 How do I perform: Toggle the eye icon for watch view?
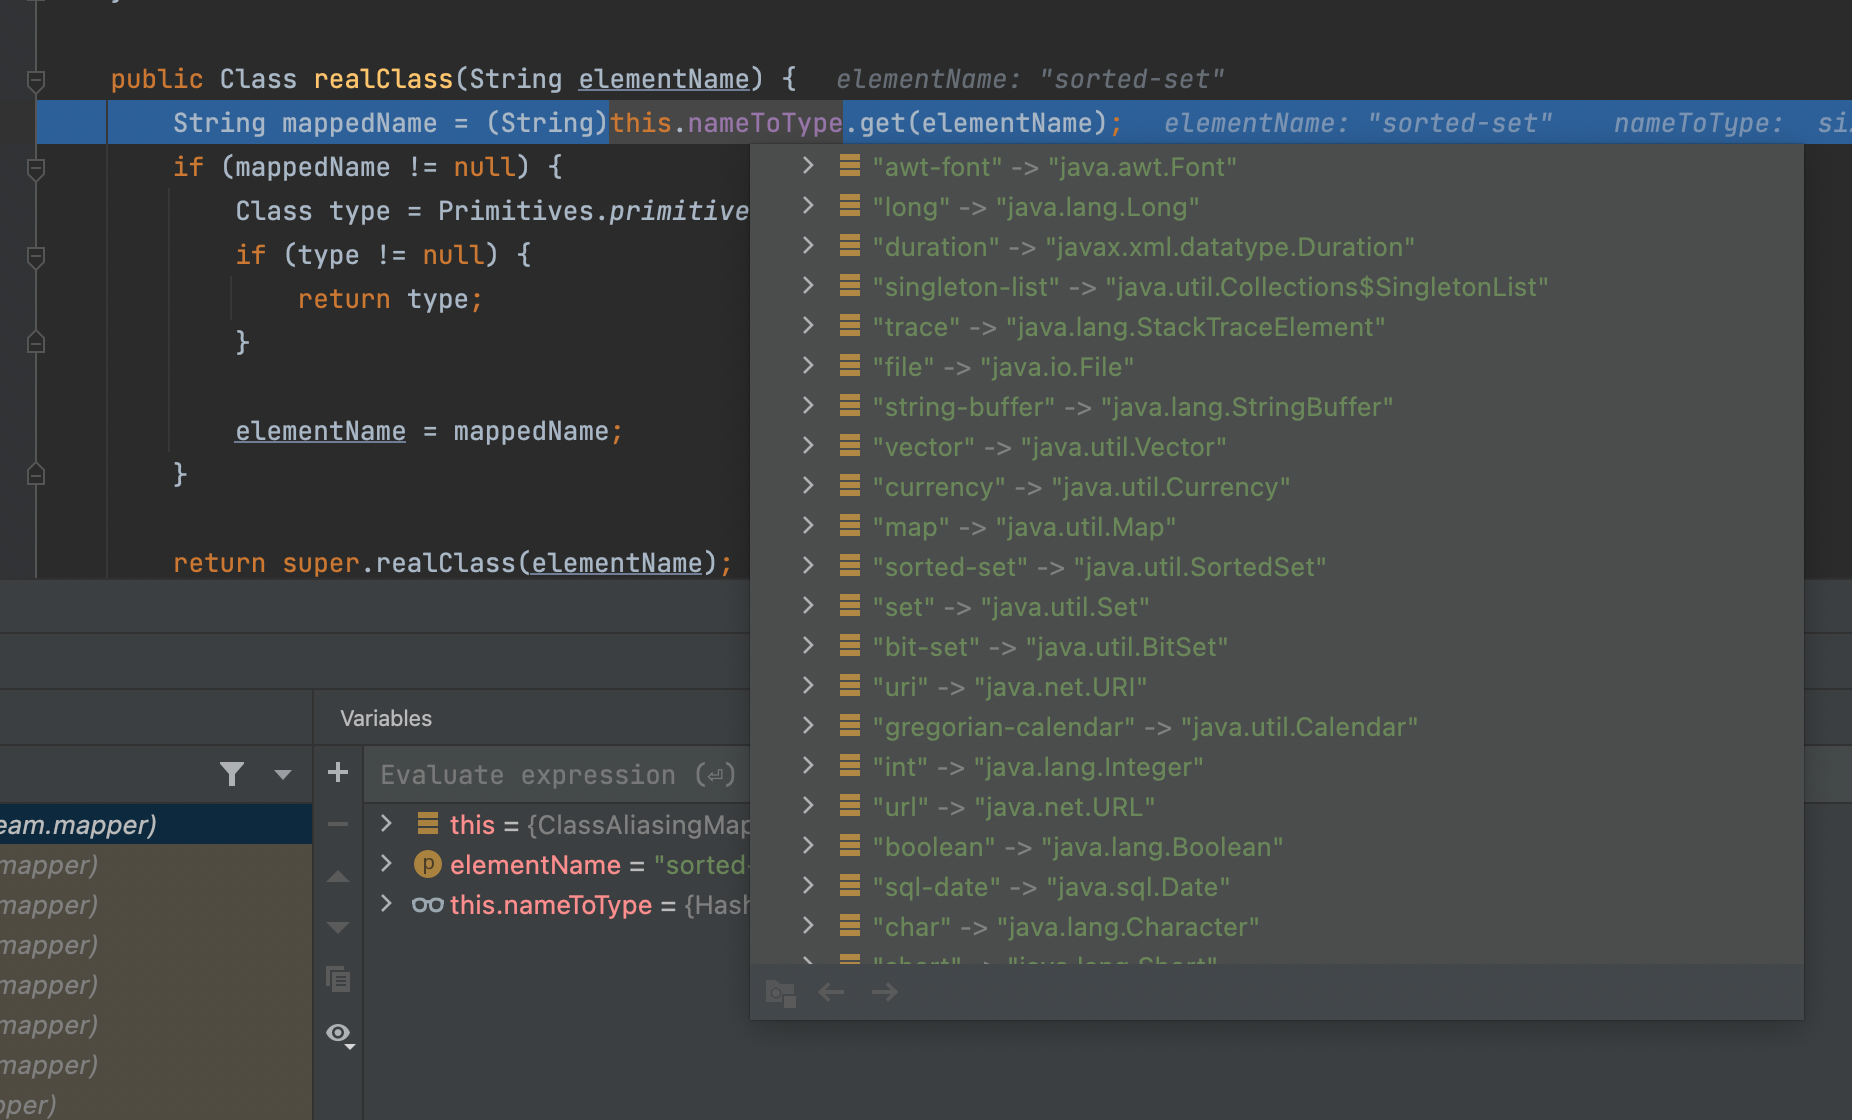[x=339, y=1033]
